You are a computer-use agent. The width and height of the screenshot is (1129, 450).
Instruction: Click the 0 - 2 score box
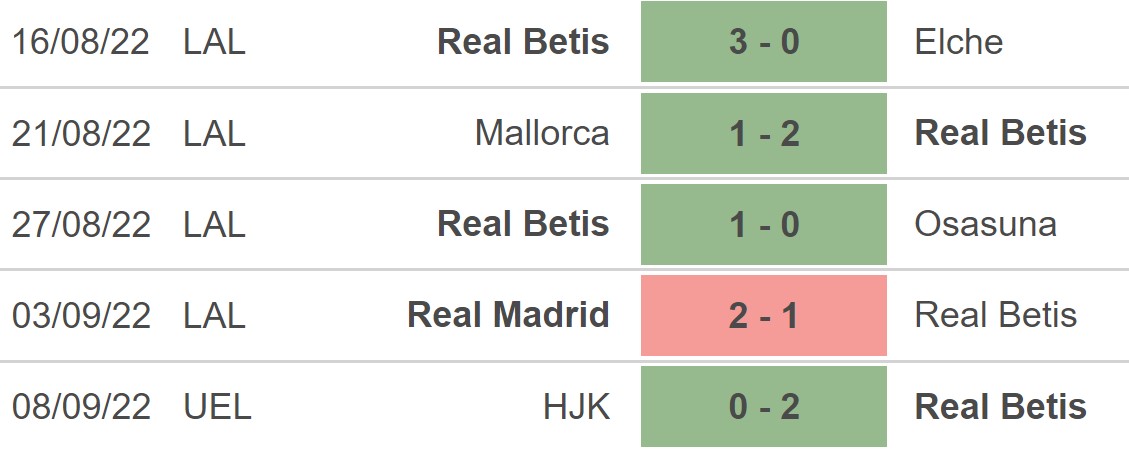pos(763,406)
